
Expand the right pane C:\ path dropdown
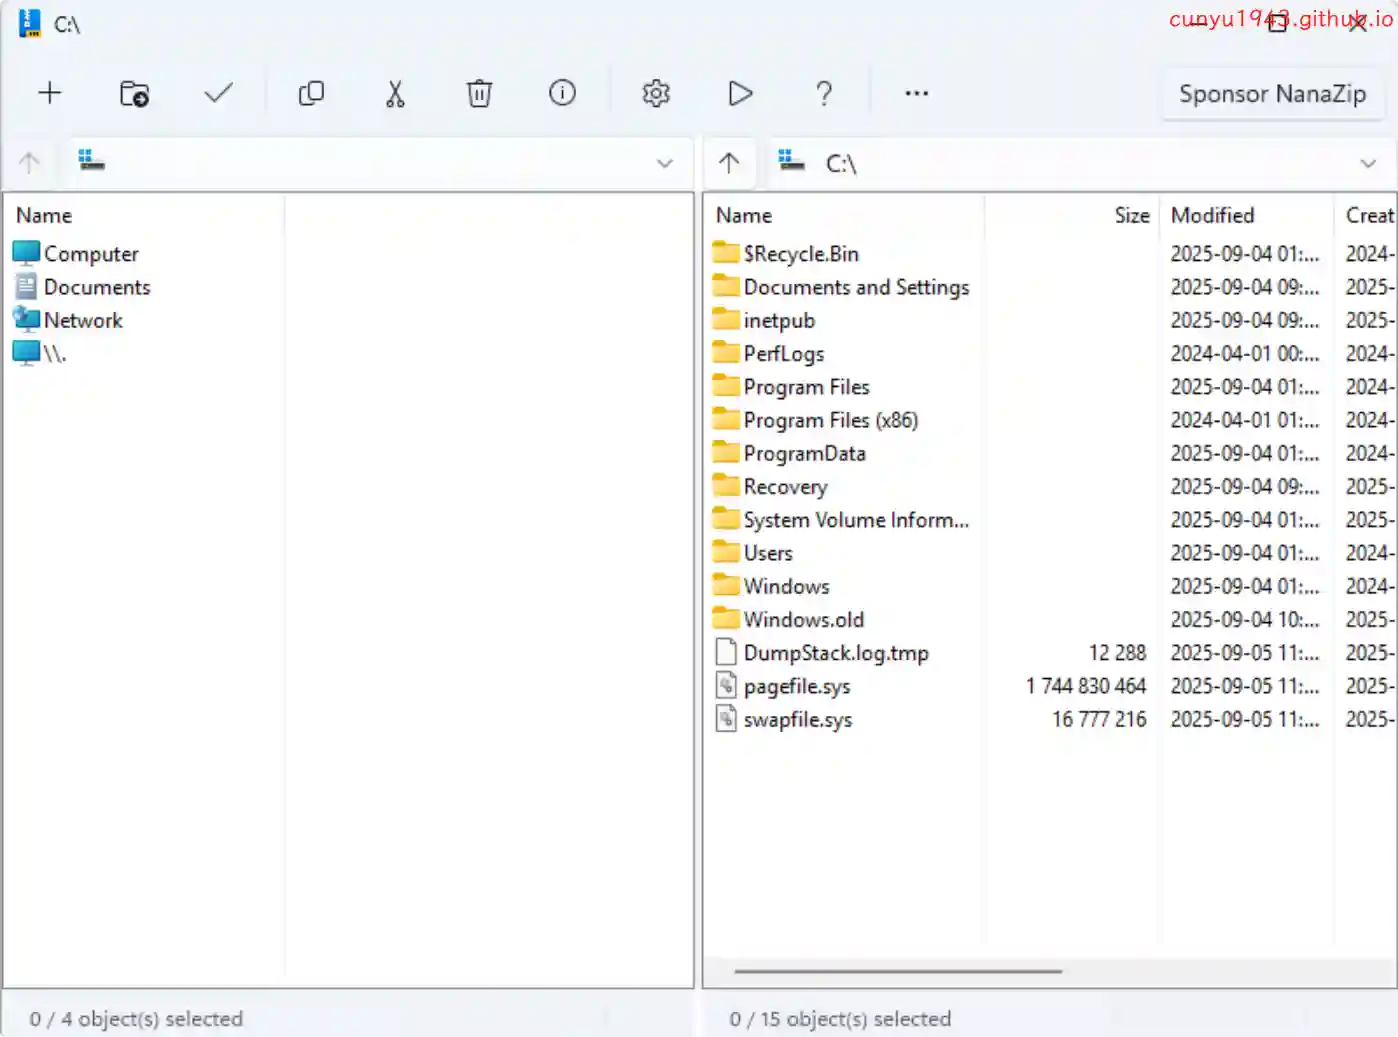click(x=1367, y=163)
